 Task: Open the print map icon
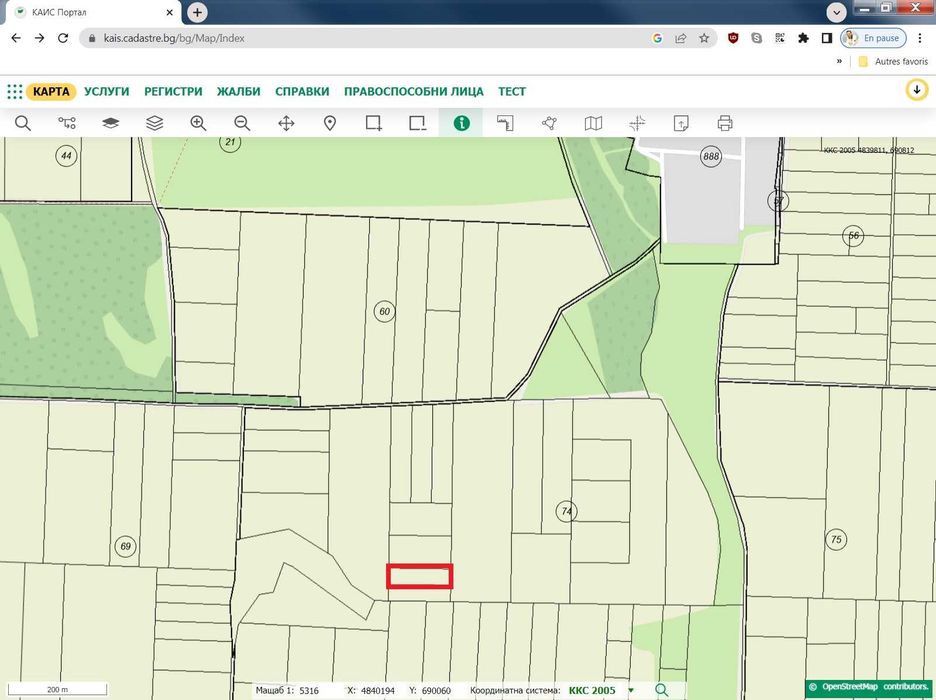(x=725, y=124)
